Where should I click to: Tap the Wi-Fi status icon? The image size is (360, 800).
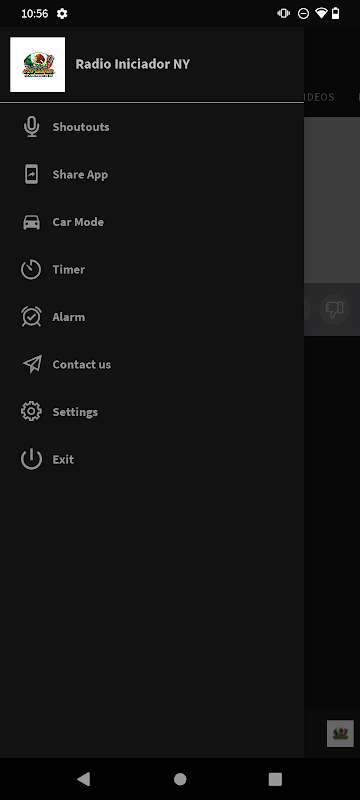(321, 13)
